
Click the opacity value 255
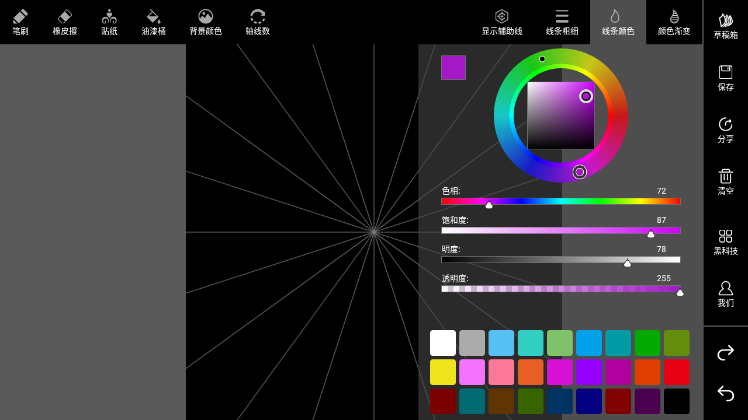[664, 278]
